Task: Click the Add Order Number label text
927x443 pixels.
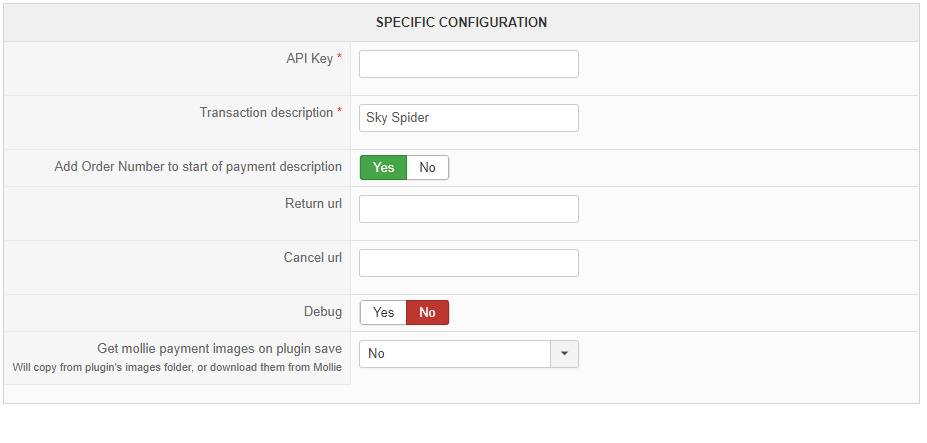Action: click(x=198, y=167)
